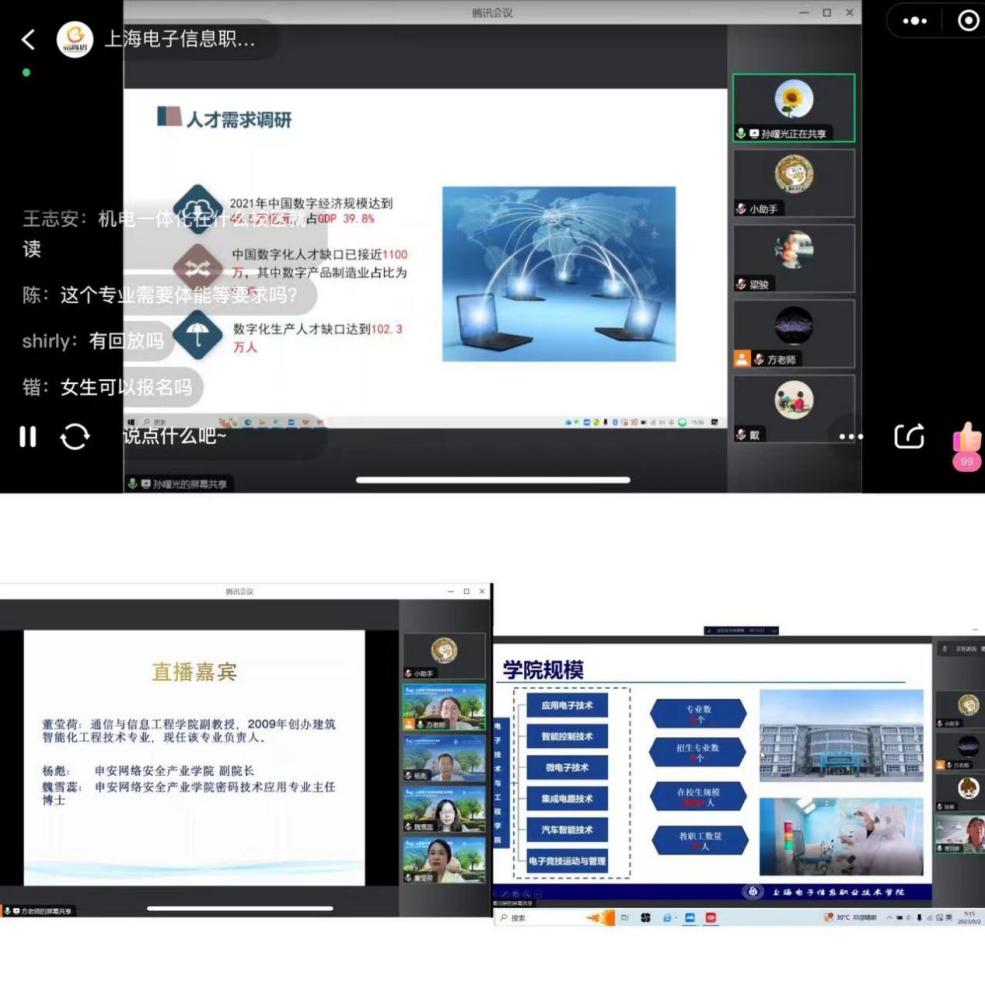The height and width of the screenshot is (985, 985).
Task: Share the live stream via share icon
Action: click(x=908, y=436)
